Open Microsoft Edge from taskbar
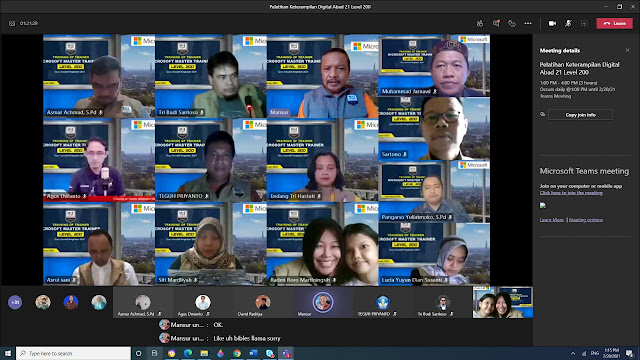640x360 pixels. point(188,353)
